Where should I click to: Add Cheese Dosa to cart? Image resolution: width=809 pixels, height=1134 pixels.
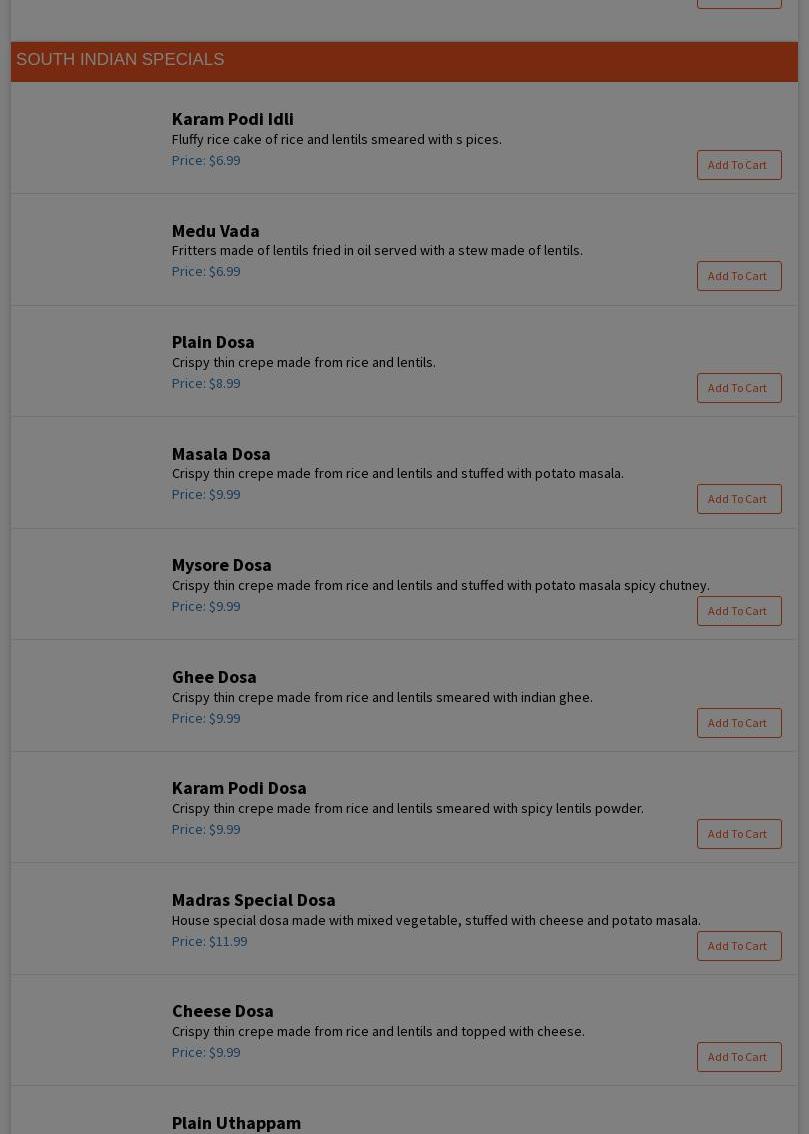tap(738, 1057)
